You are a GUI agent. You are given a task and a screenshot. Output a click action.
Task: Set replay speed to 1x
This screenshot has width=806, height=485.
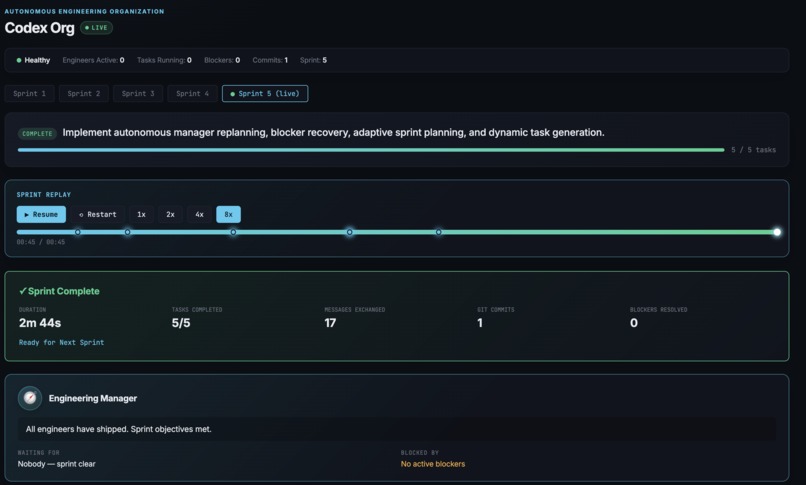pos(141,214)
